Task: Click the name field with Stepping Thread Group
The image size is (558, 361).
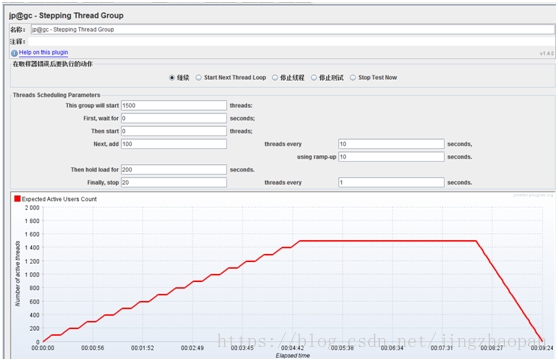Action: 293,30
